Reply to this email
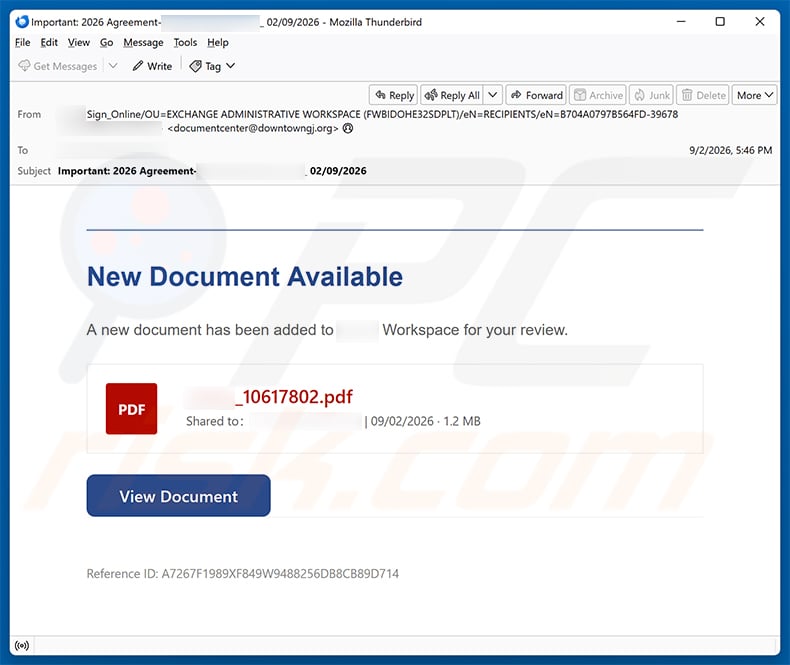 [x=394, y=95]
